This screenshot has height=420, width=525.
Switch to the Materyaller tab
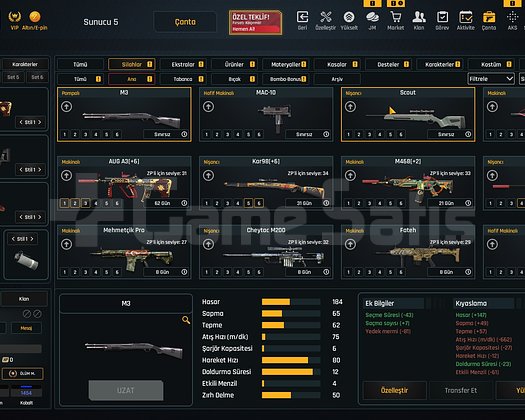coord(286,64)
